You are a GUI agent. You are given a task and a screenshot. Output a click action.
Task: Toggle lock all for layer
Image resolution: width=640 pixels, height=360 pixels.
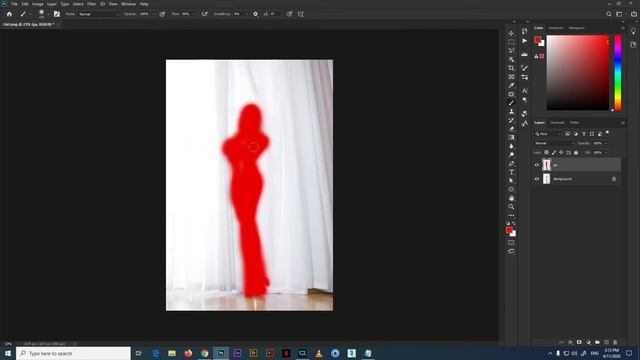coord(576,153)
